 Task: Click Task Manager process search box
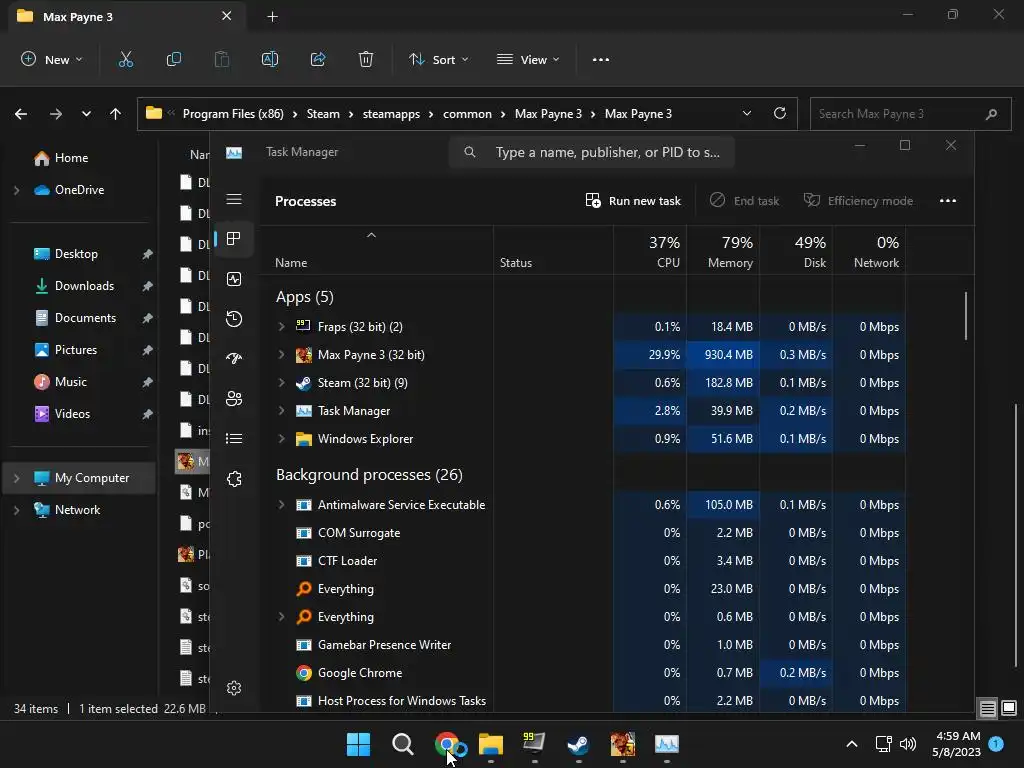pyautogui.click(x=592, y=152)
